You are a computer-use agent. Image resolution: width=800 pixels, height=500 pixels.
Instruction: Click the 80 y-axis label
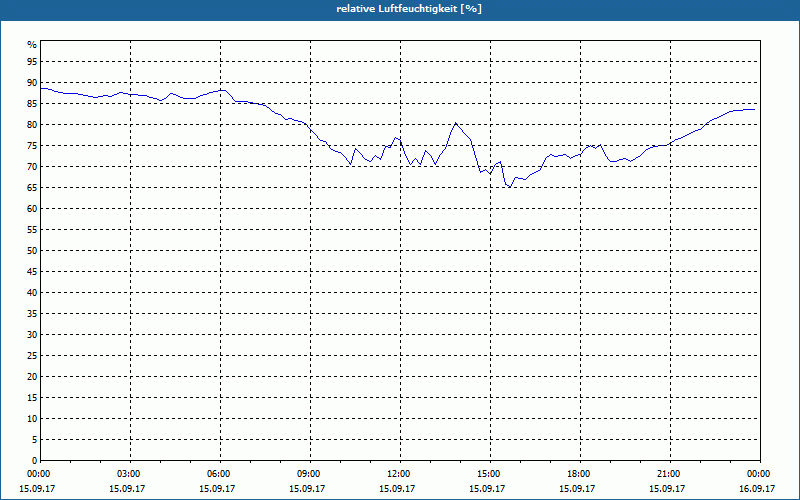(x=32, y=124)
